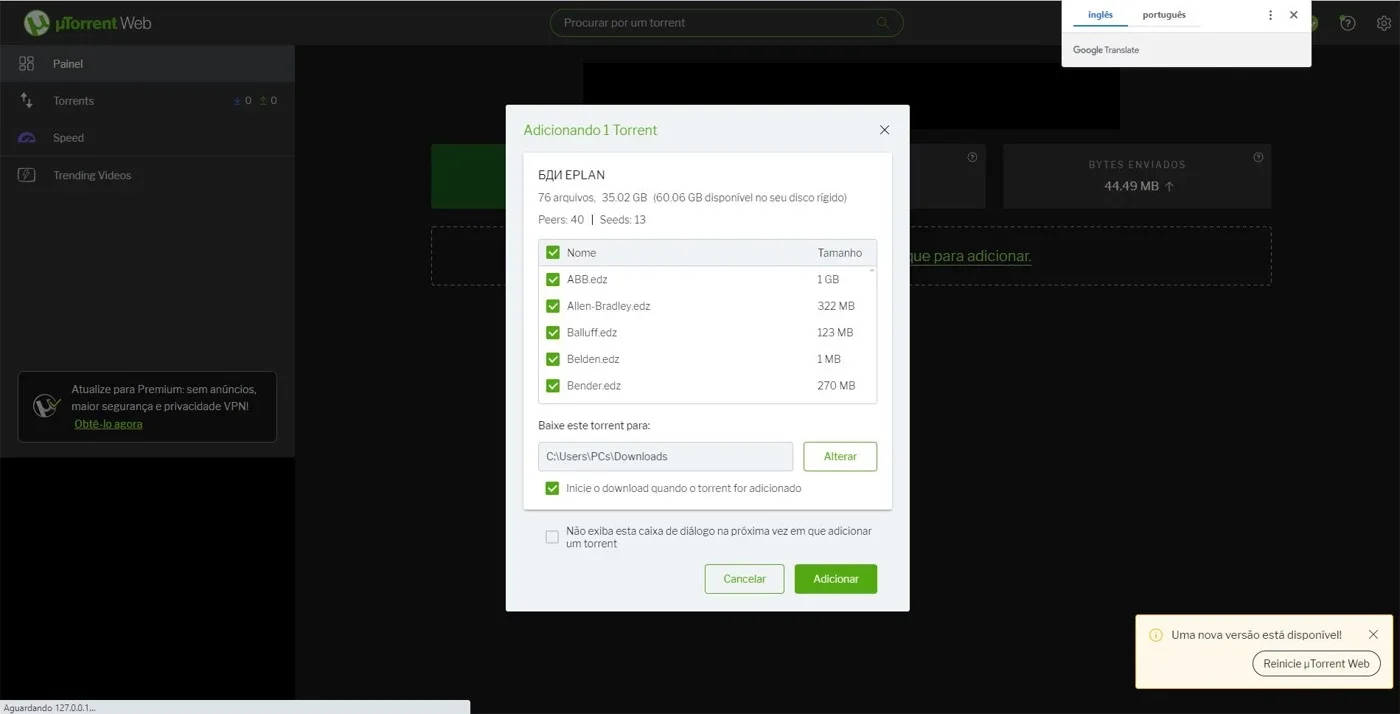Viewport: 1400px width, 714px height.
Task: Open Speed in the sidebar
Action: point(147,138)
